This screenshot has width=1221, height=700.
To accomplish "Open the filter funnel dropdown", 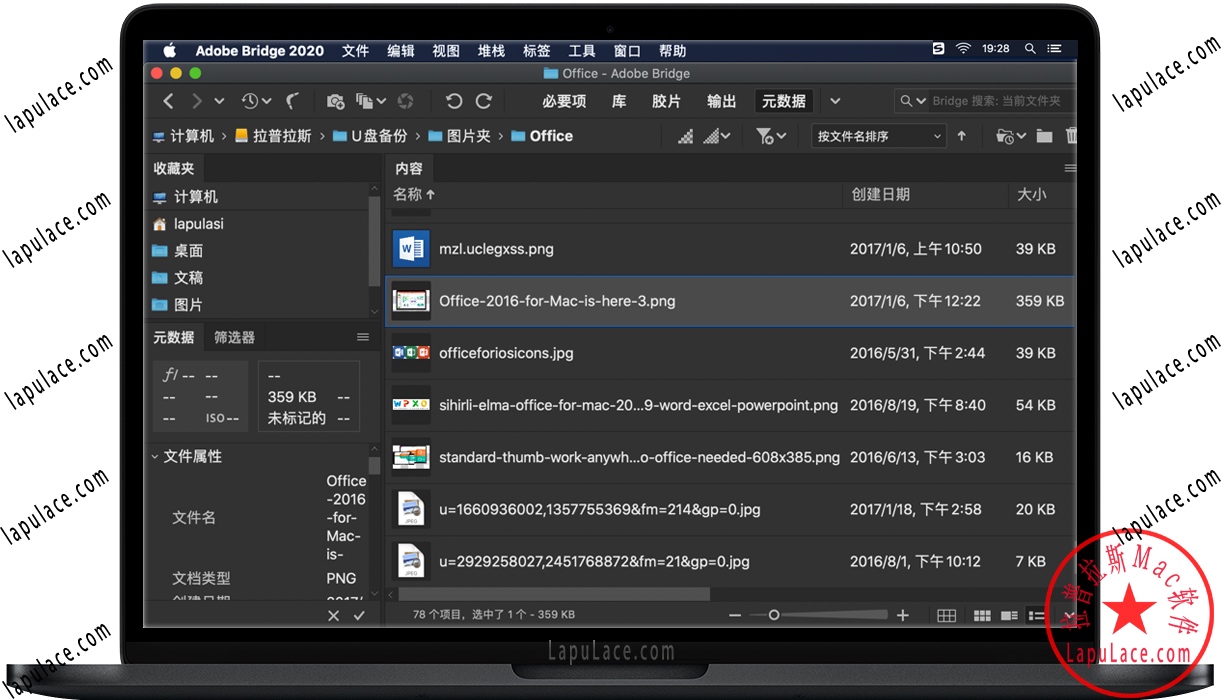I will 770,135.
